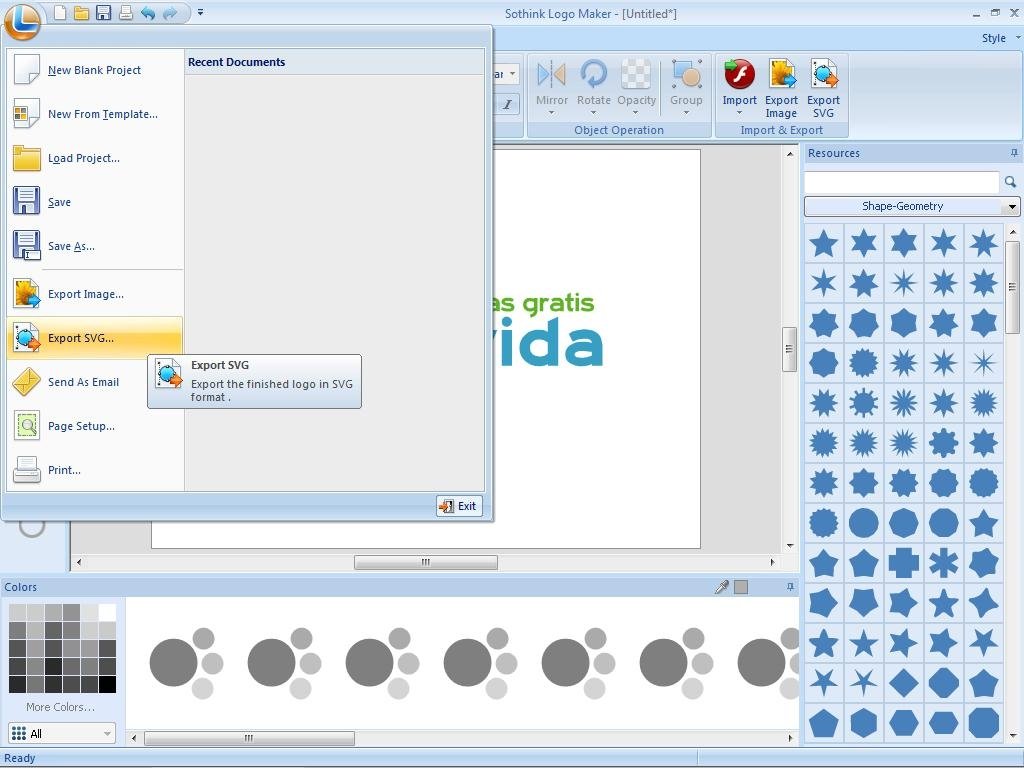Select the eyedropper color picker tool
1024x768 pixels.
pos(722,586)
